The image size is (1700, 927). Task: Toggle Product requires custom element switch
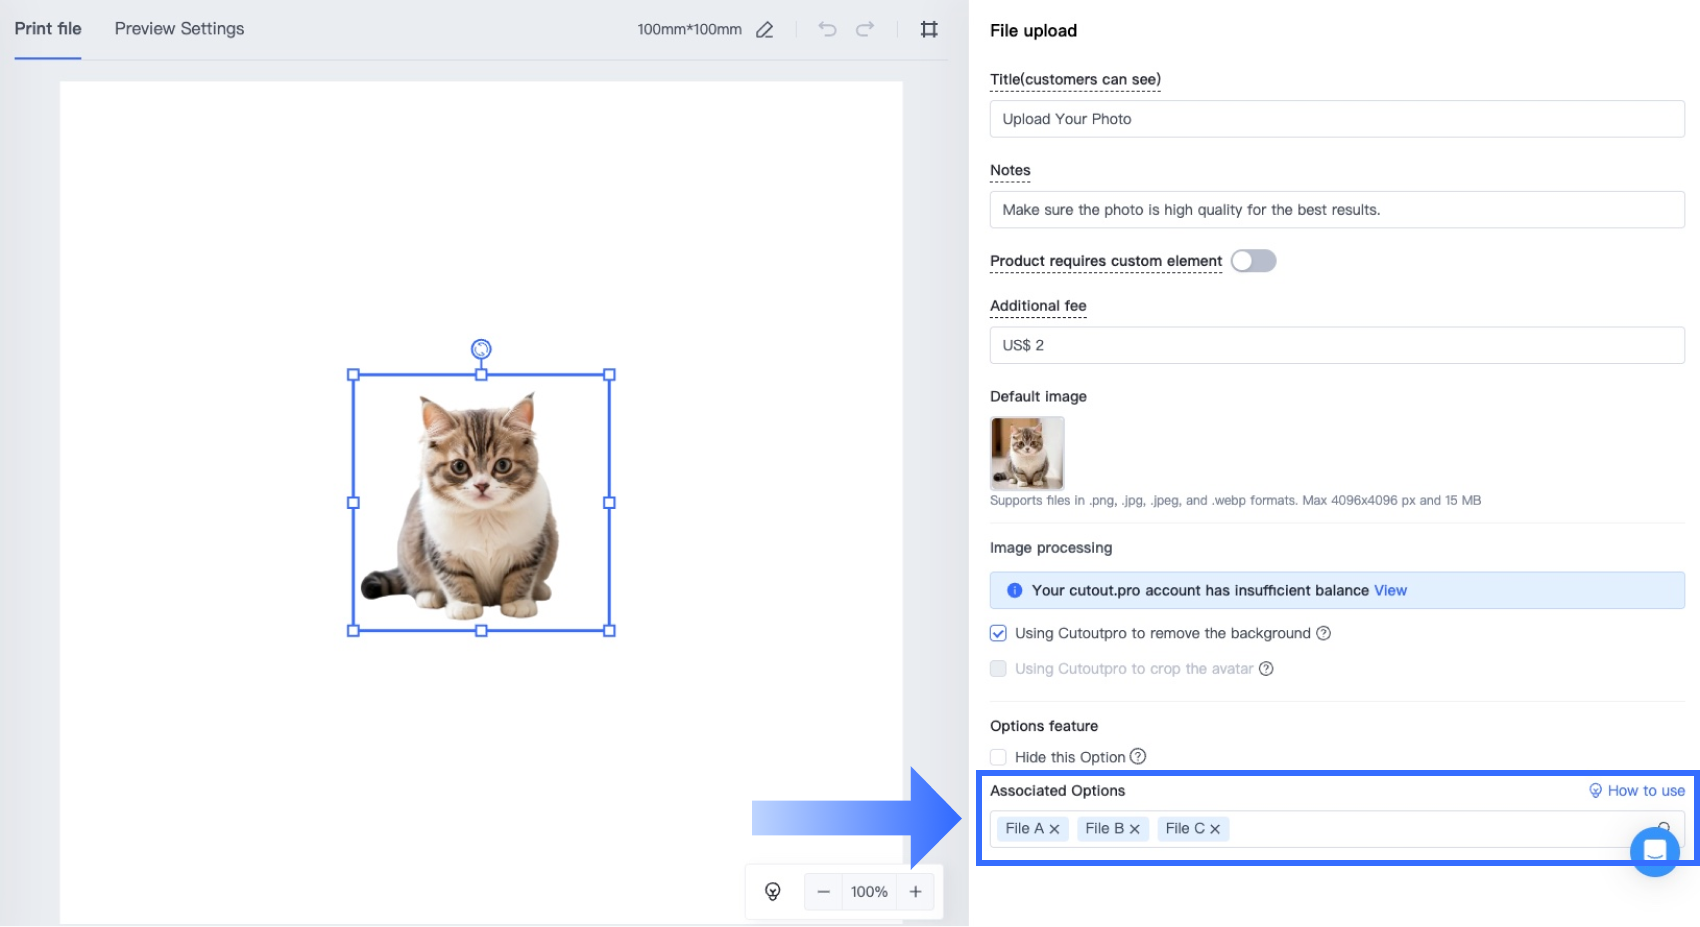[1254, 261]
